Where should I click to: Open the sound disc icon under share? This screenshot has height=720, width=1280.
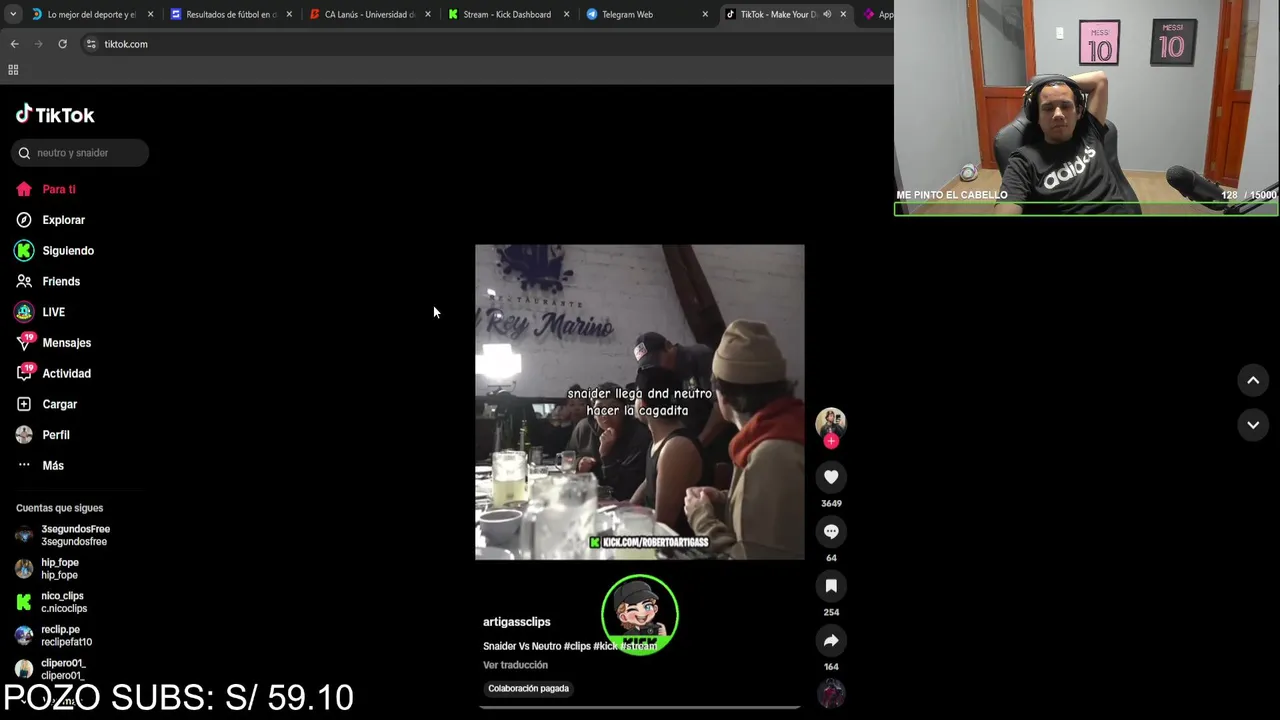point(831,693)
